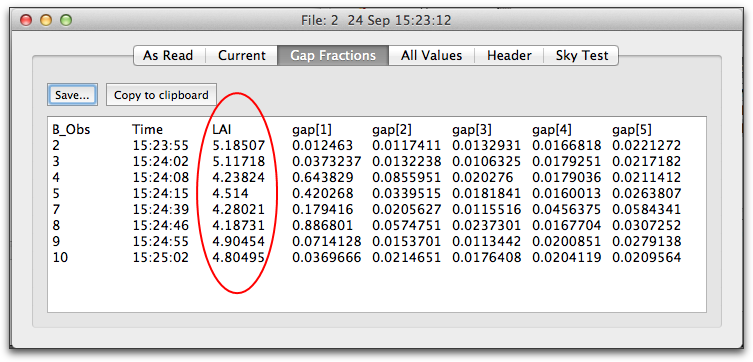This screenshot has height=362, width=753.
Task: Open the Header tab
Action: pos(509,56)
